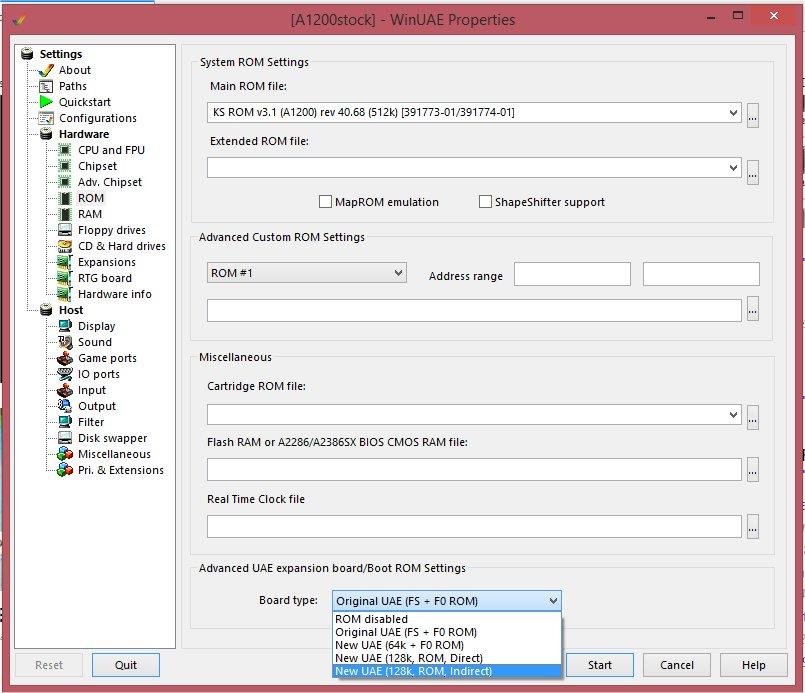
Task: Click the Help button
Action: coord(754,665)
